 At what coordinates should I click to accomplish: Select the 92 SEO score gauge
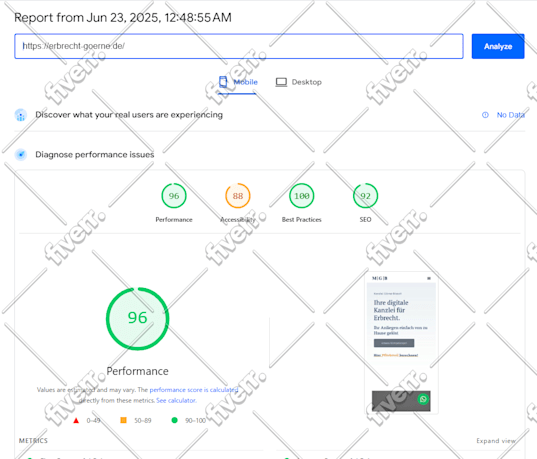pyautogui.click(x=365, y=196)
